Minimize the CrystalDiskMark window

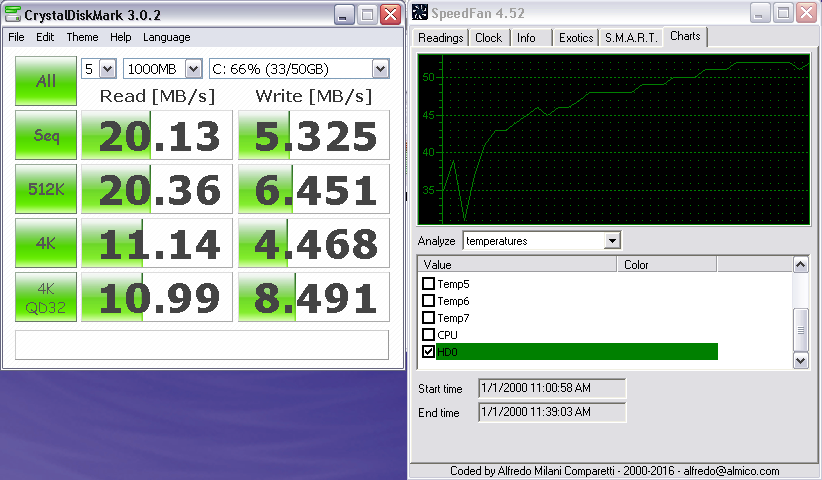coord(344,15)
